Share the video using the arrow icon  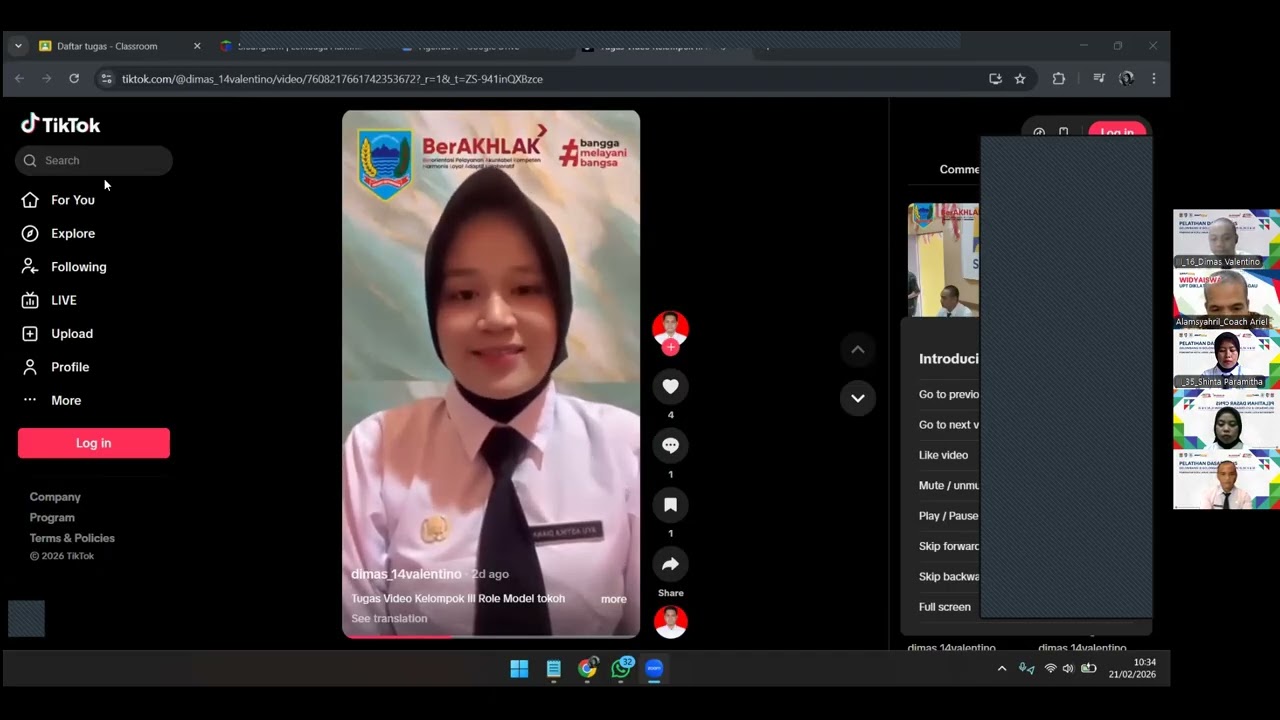pyautogui.click(x=670, y=564)
